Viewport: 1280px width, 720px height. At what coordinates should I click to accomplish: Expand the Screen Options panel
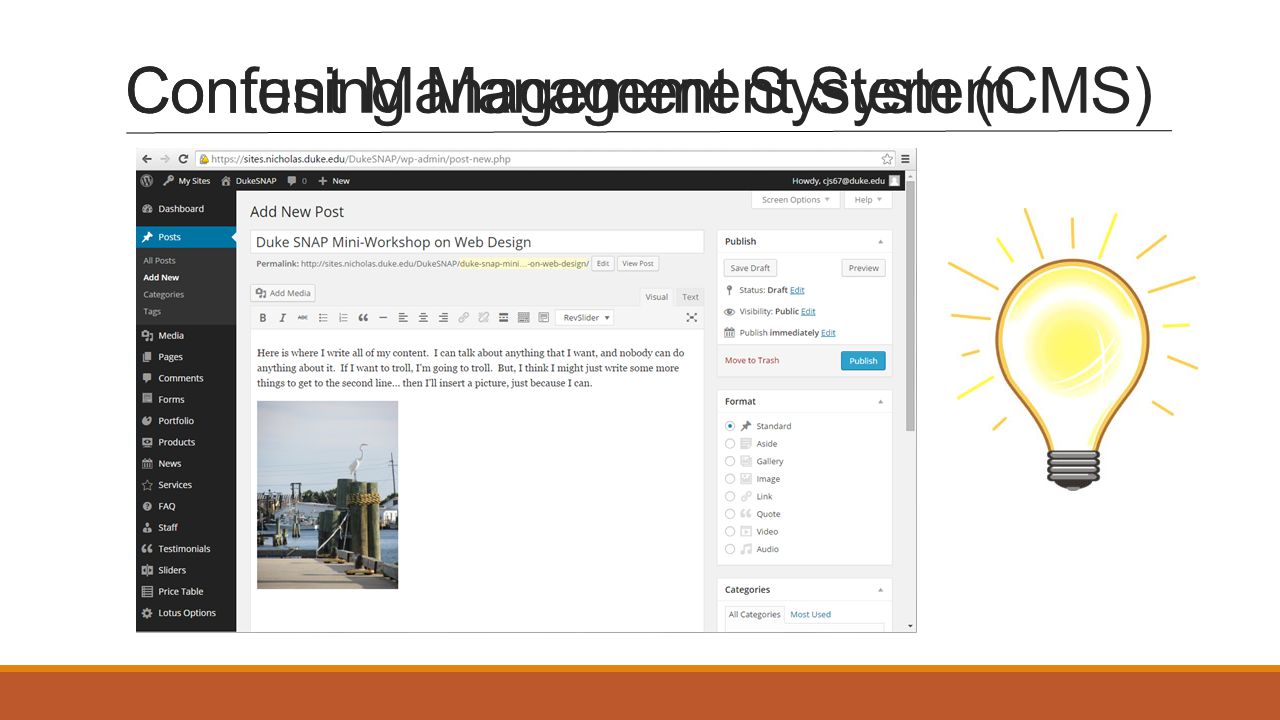(x=795, y=200)
